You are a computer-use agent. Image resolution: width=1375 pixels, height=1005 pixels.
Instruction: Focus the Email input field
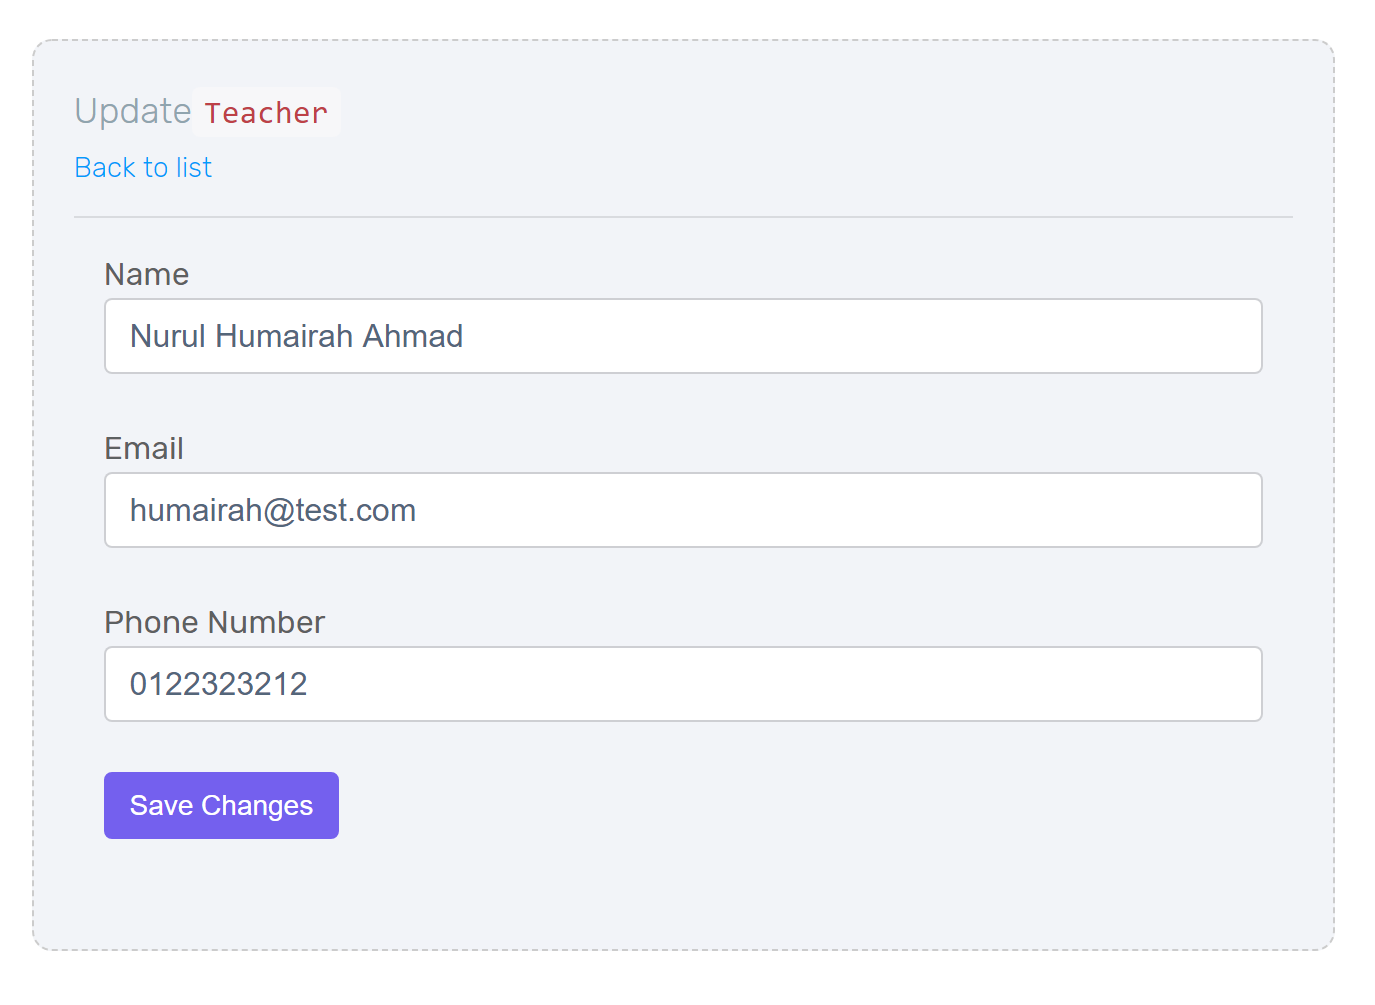(x=683, y=510)
